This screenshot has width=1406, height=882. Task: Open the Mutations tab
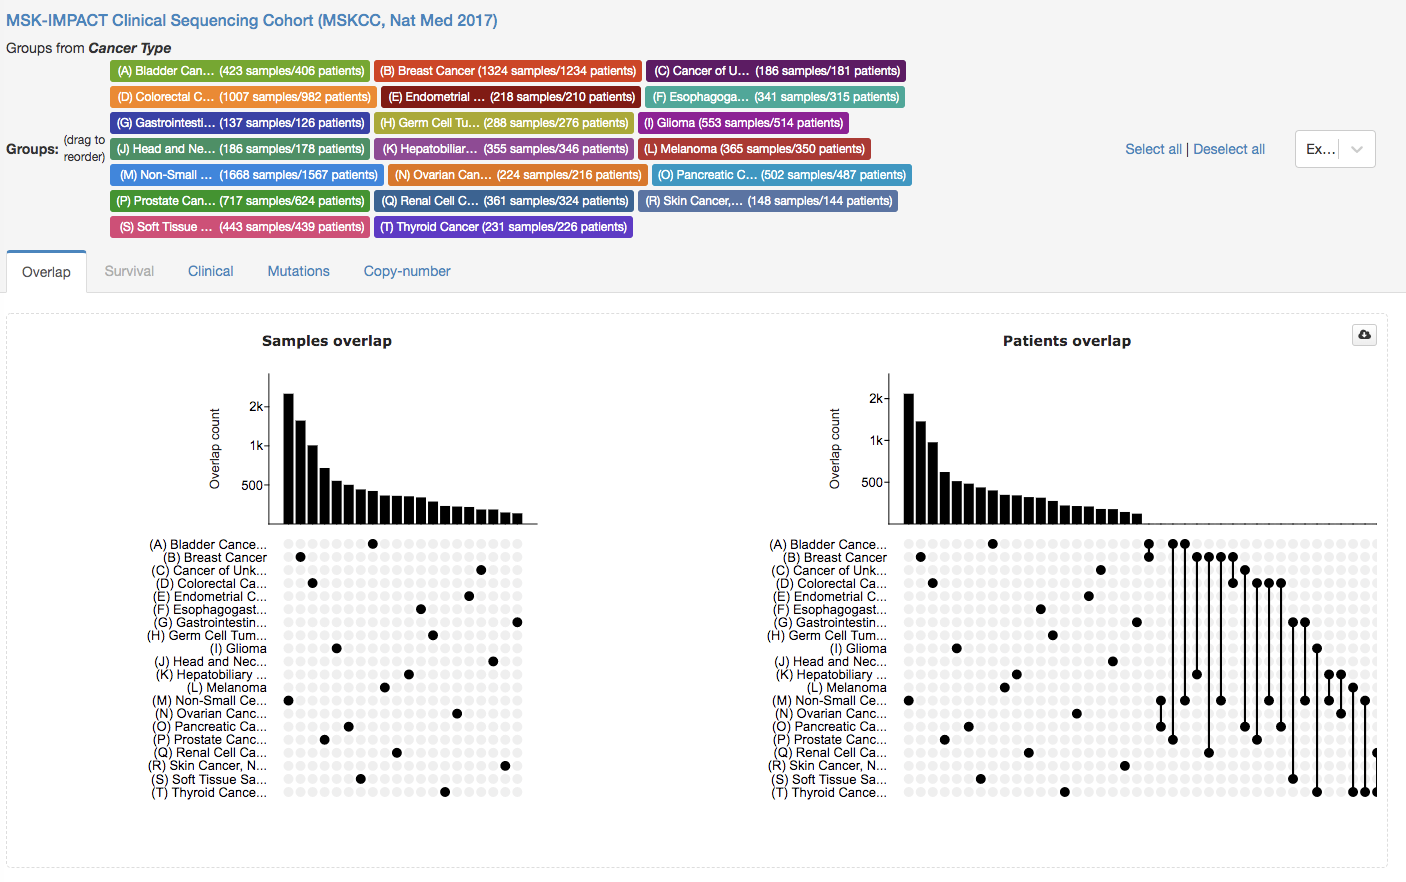pos(298,270)
